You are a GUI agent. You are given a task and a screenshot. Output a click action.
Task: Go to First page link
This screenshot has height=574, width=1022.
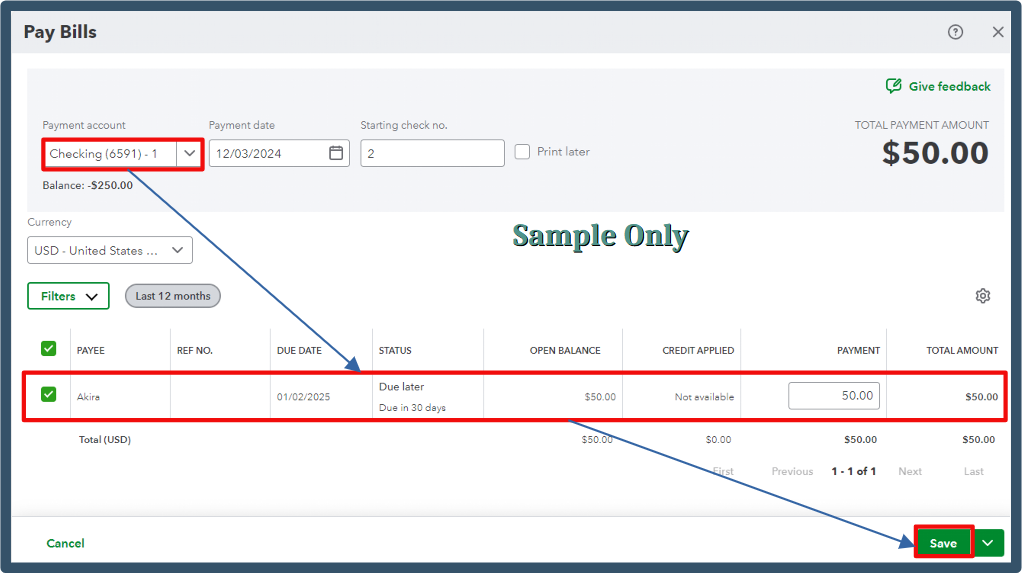click(723, 471)
